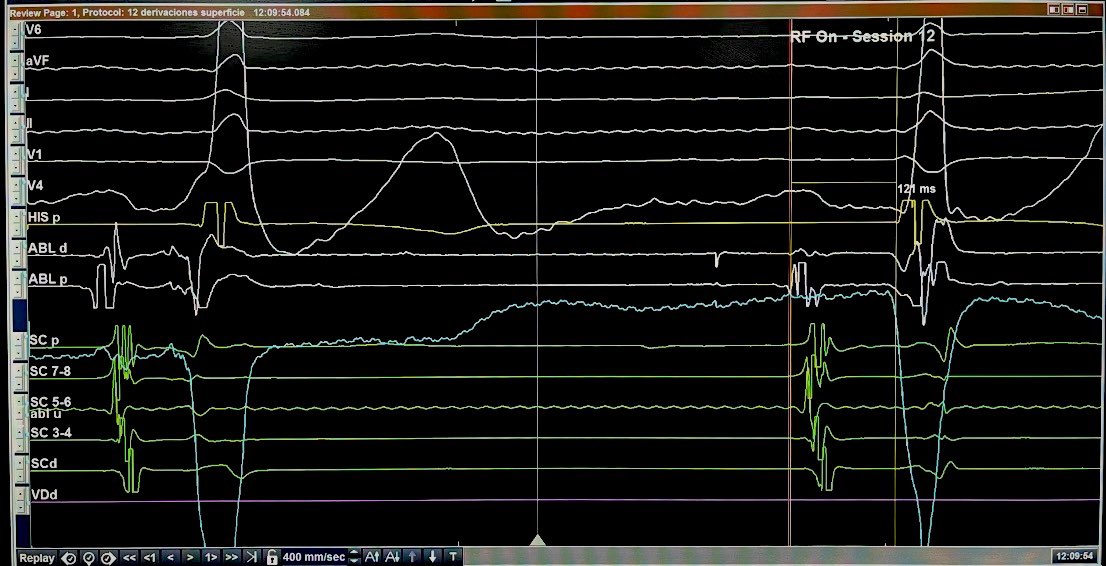Select the V1 channel label
Viewport: 1106px width, 566px height.
click(34, 155)
